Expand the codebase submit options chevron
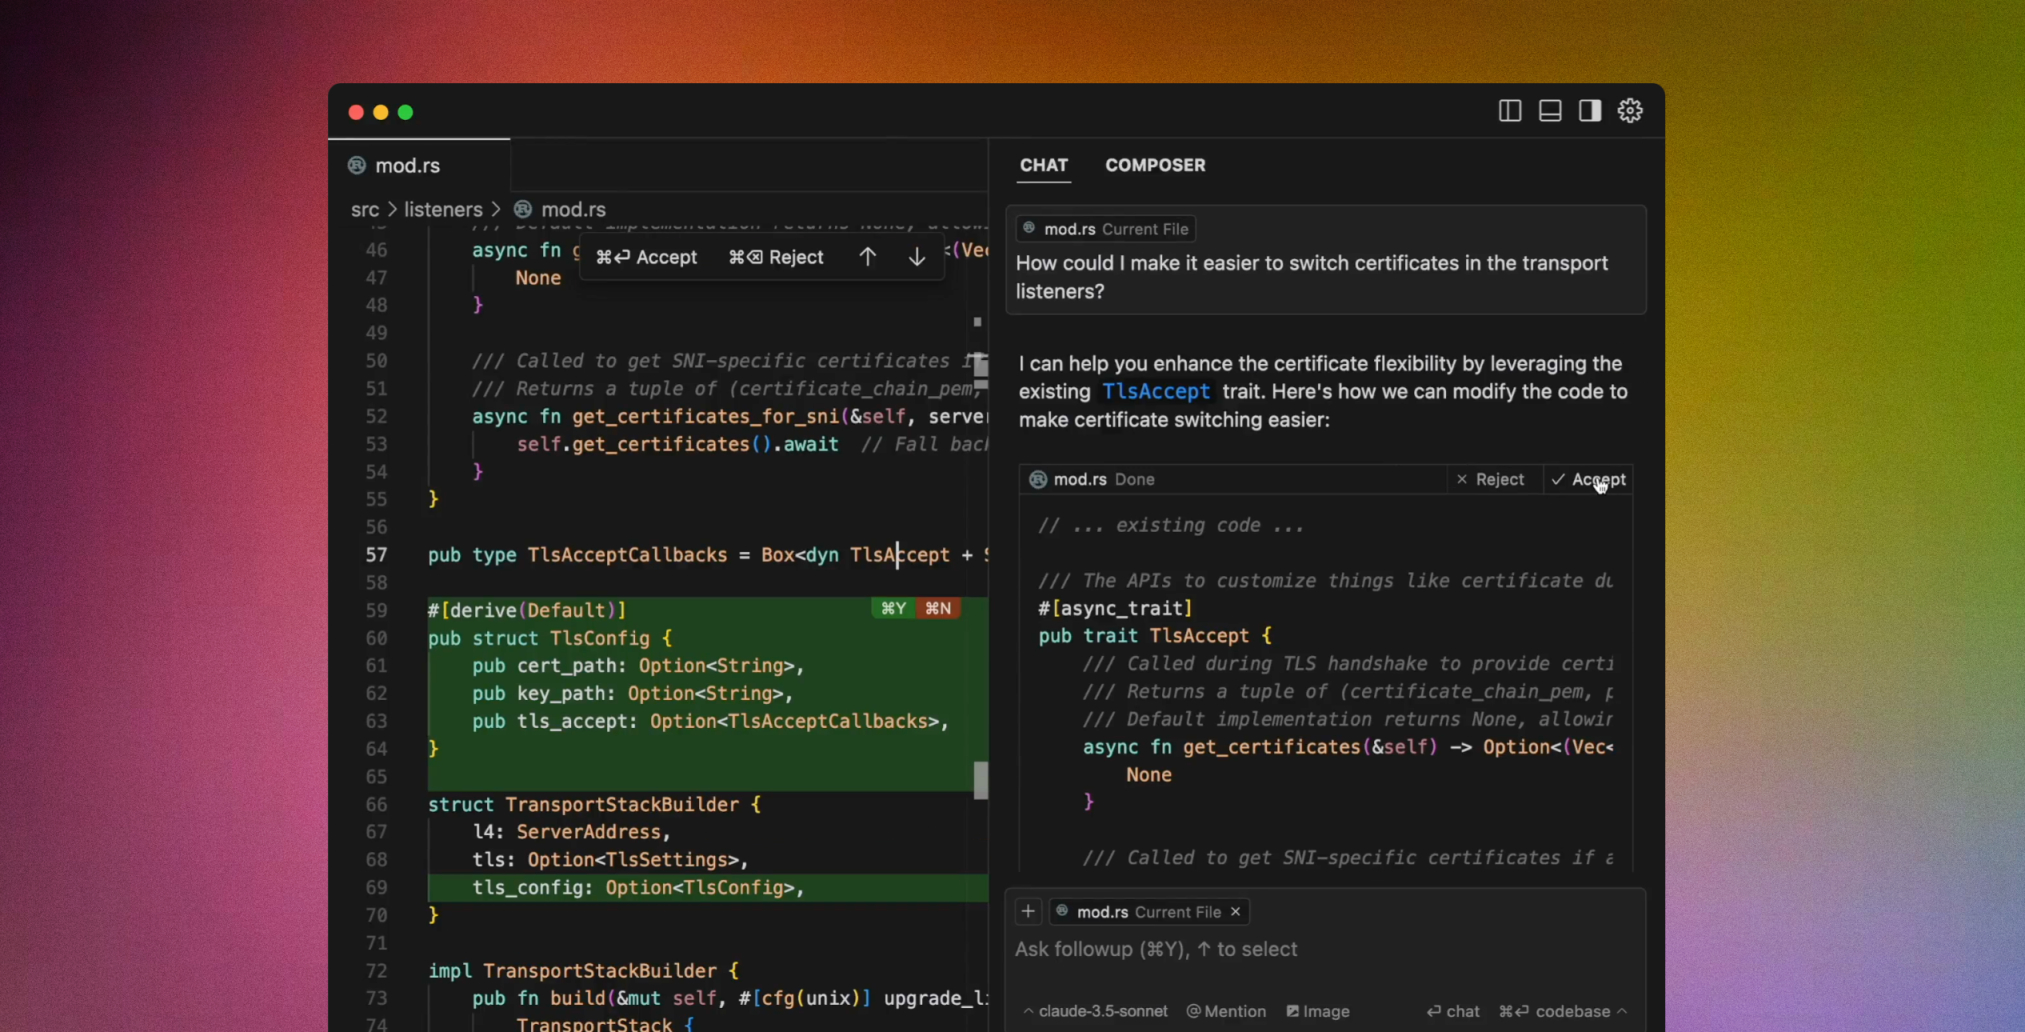The width and height of the screenshot is (2025, 1032). tap(1621, 1011)
